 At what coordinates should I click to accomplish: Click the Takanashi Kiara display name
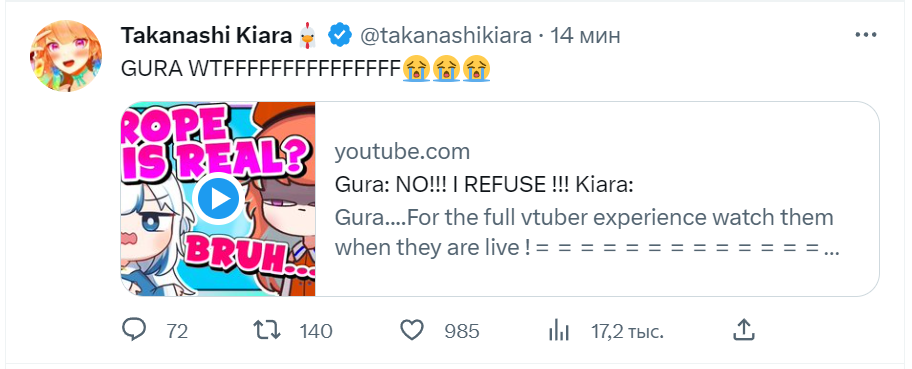click(x=206, y=36)
